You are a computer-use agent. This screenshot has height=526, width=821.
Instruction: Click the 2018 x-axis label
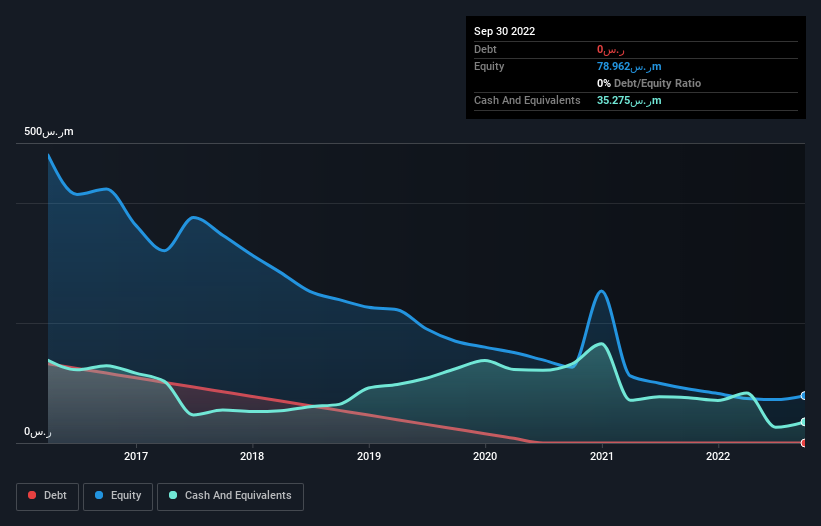pos(252,456)
